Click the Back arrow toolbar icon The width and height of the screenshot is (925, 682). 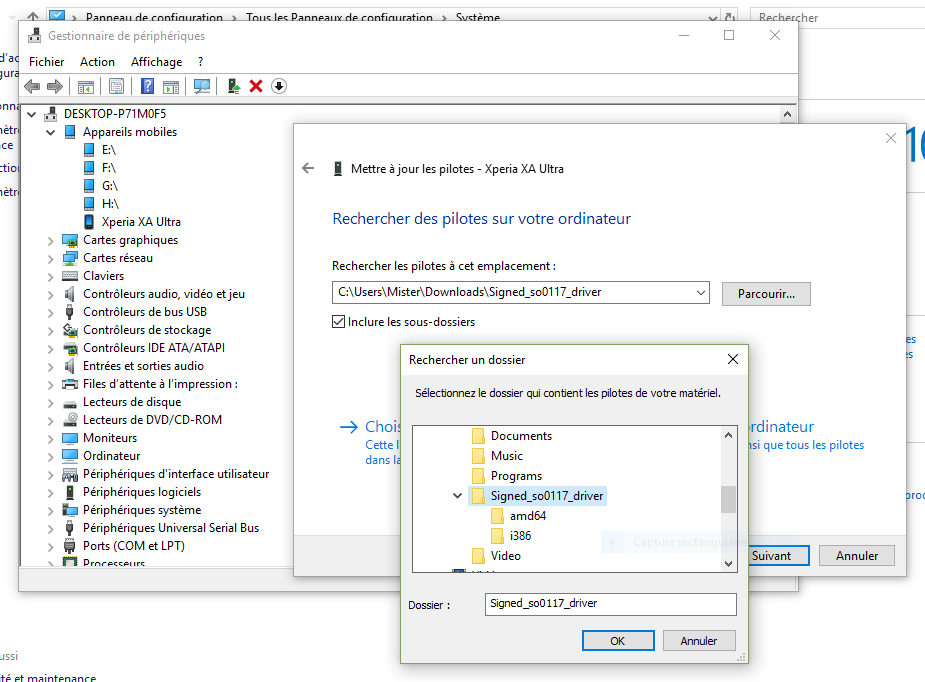pos(32,87)
